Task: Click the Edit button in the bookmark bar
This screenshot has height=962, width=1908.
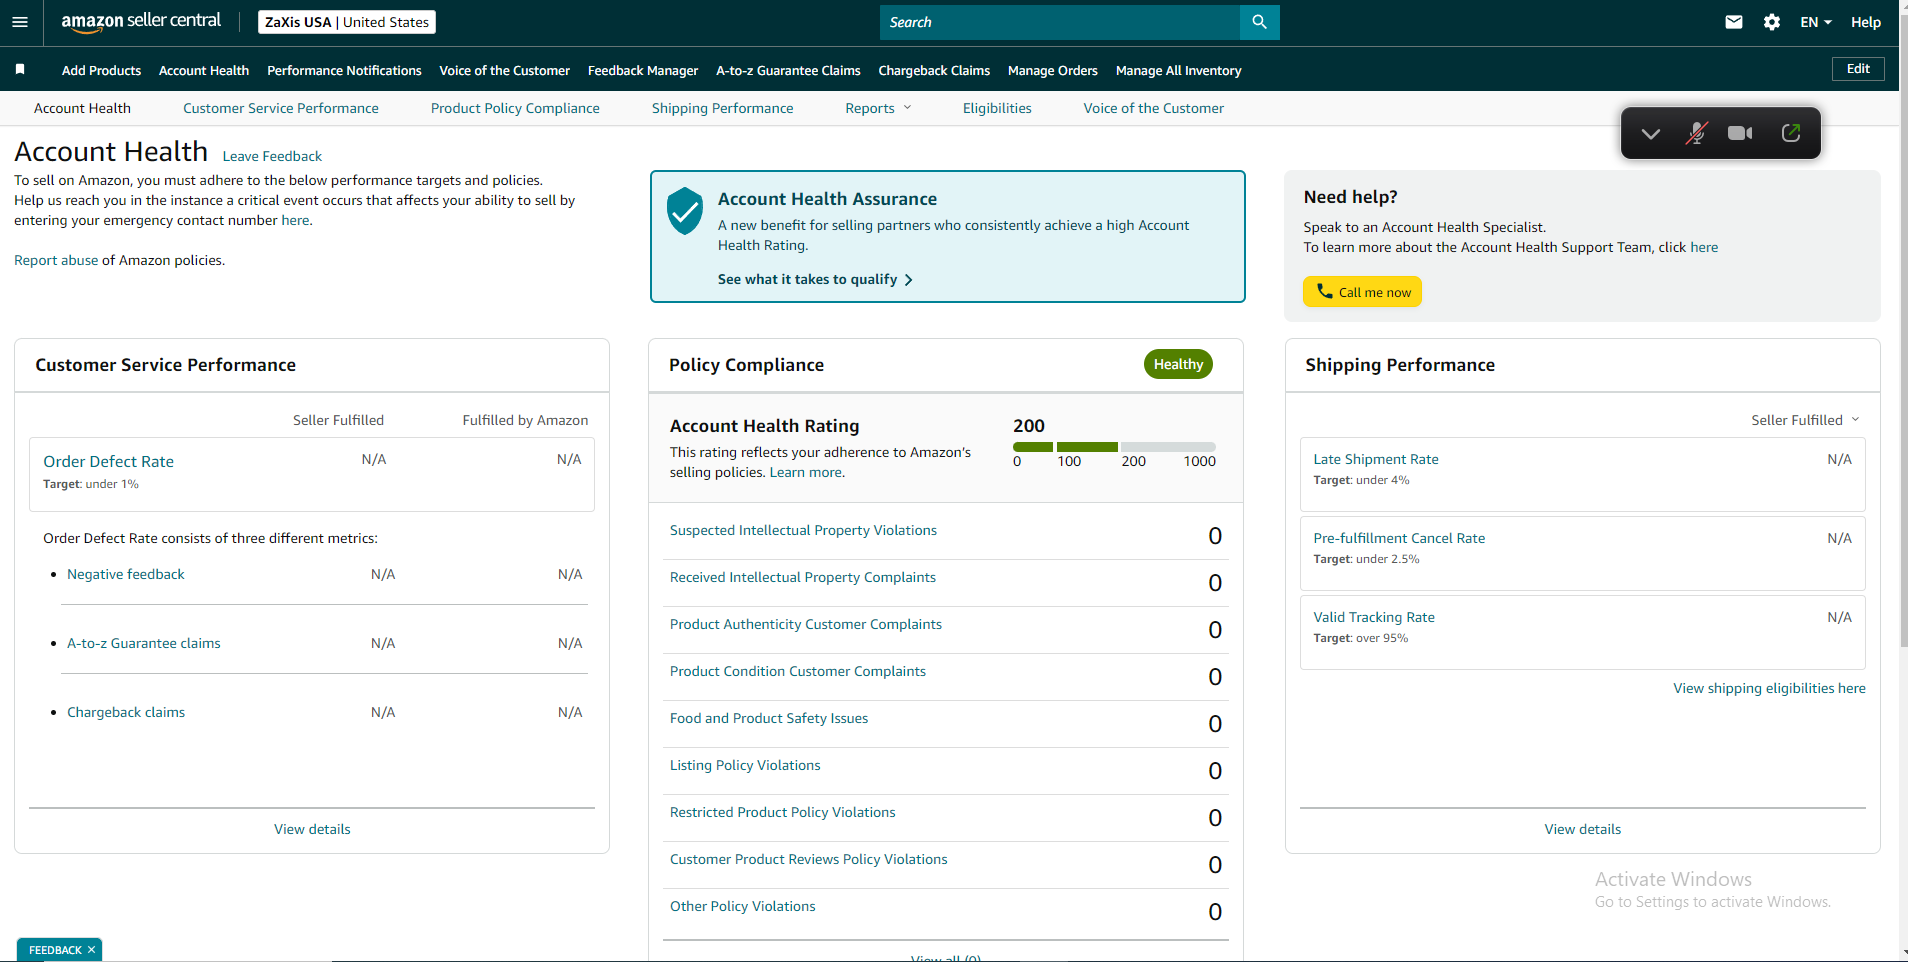Action: [1858, 68]
